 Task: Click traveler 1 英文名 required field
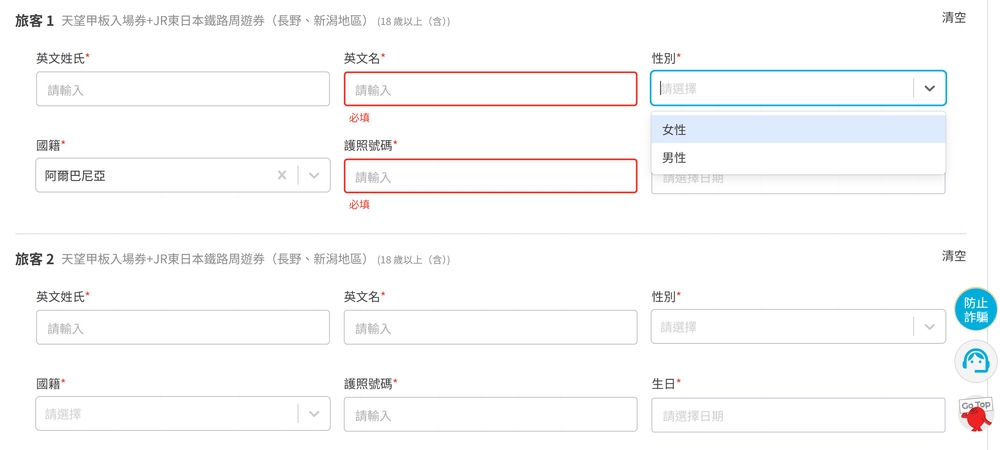[x=490, y=89]
